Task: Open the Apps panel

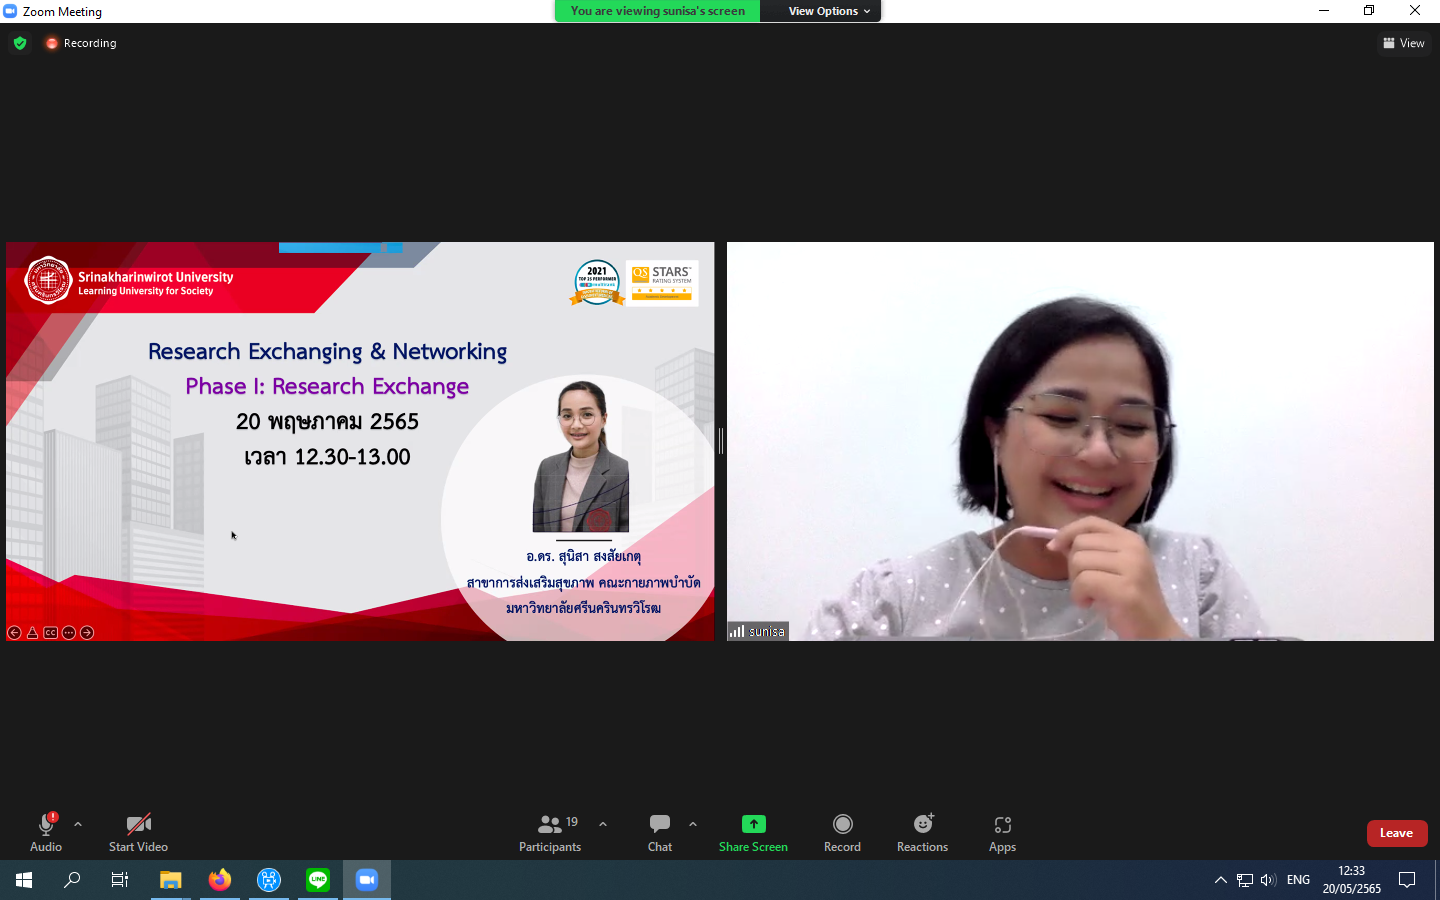Action: click(1002, 825)
